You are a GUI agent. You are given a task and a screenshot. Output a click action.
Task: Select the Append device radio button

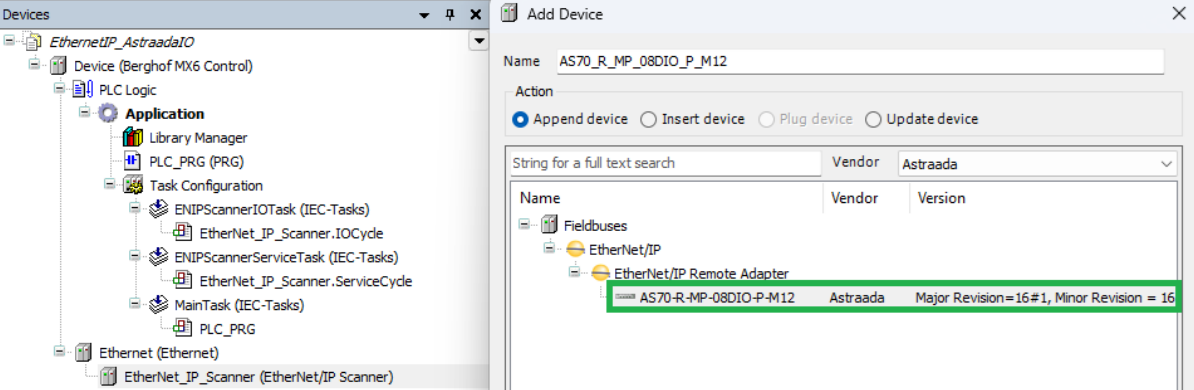coord(520,119)
